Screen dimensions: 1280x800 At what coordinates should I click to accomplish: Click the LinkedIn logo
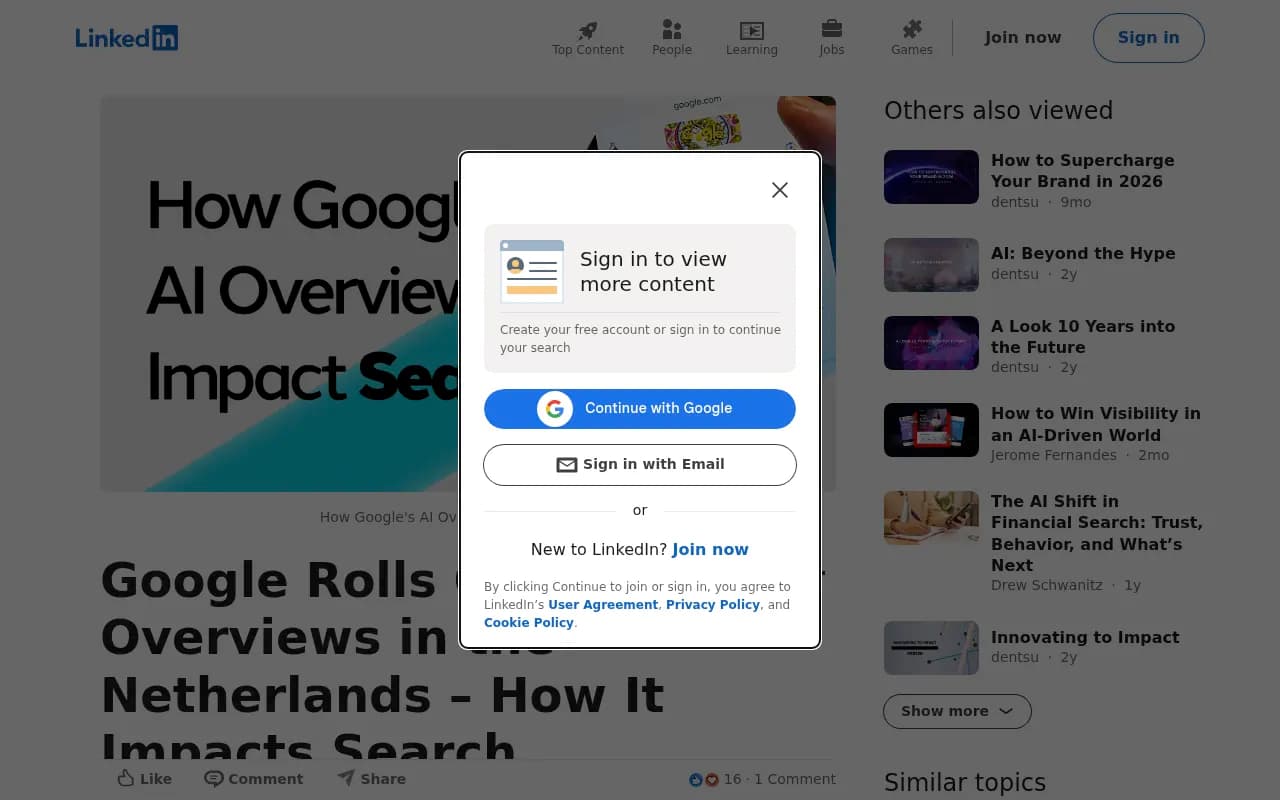point(127,38)
